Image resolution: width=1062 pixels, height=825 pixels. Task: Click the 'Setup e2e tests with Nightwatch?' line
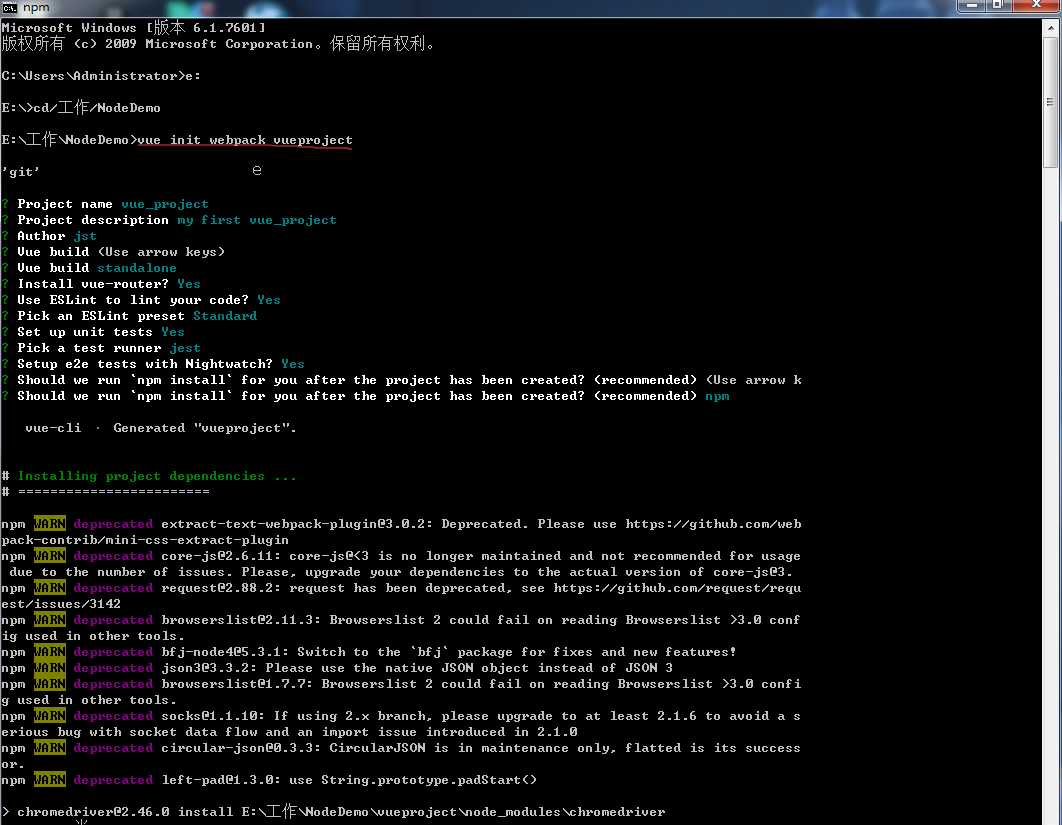pyautogui.click(x=153, y=364)
